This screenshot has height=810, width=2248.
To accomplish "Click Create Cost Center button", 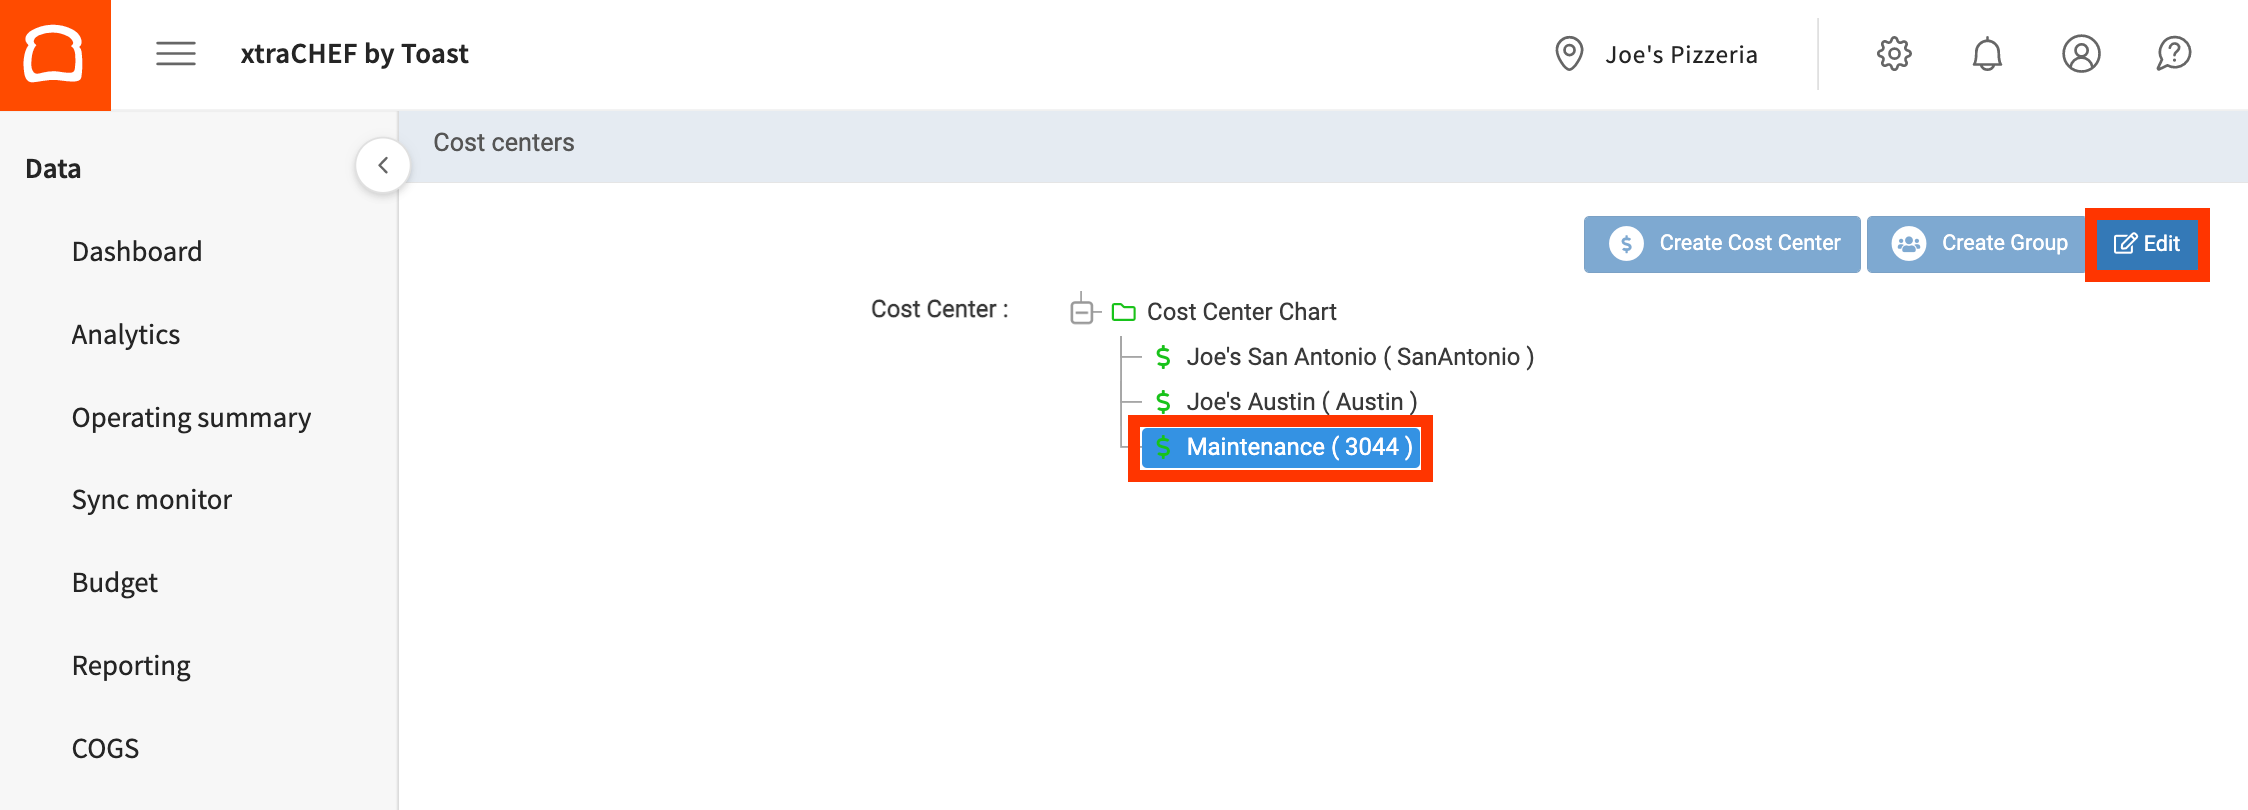I will 1722,244.
